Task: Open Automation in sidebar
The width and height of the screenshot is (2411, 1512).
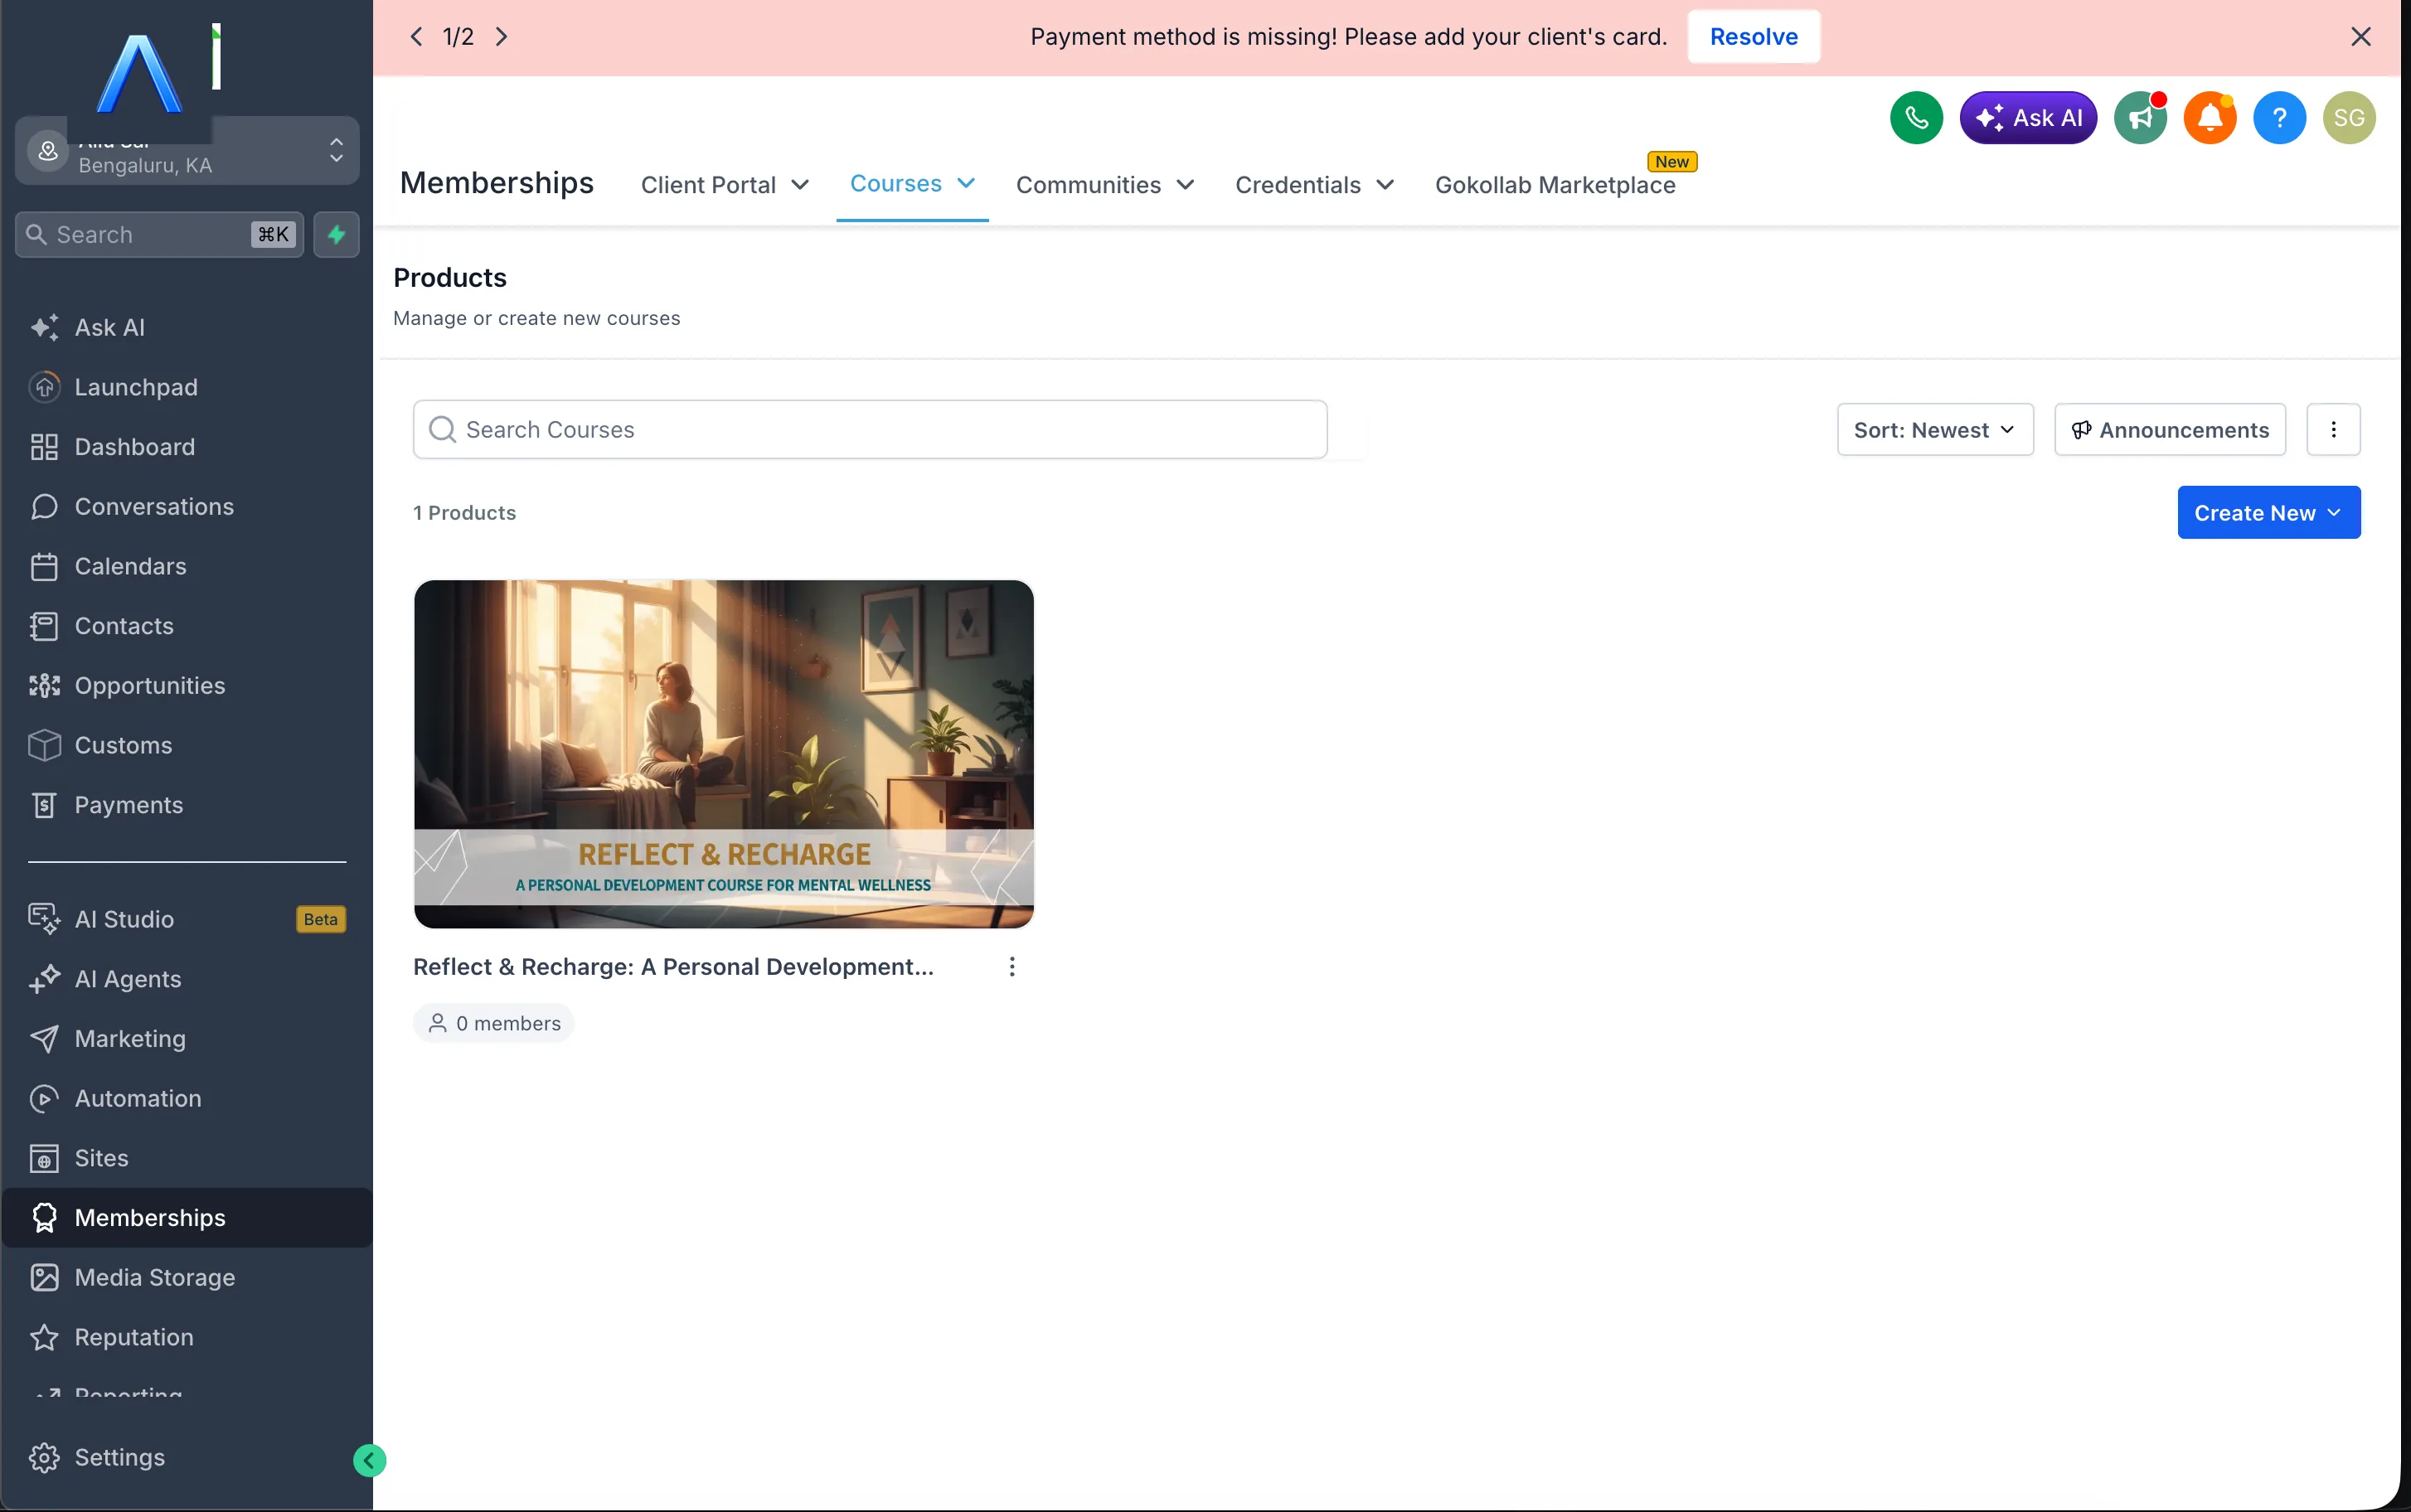Action: (187, 1098)
